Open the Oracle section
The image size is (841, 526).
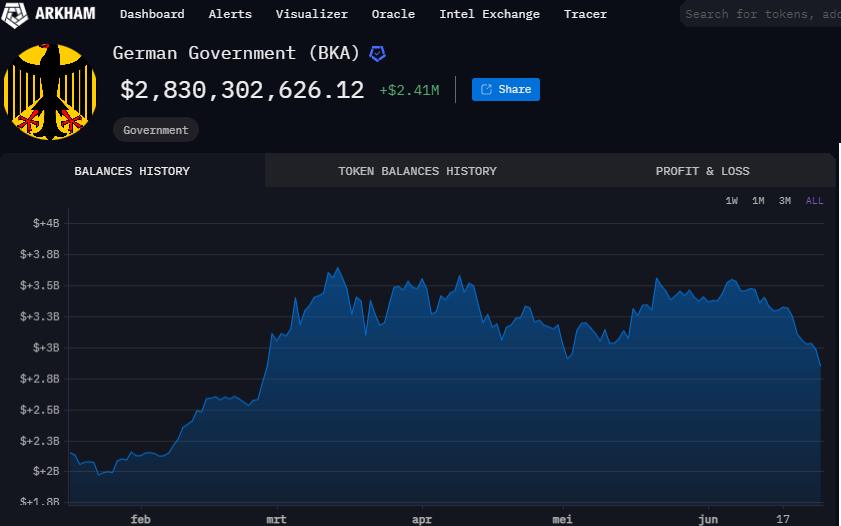(393, 14)
